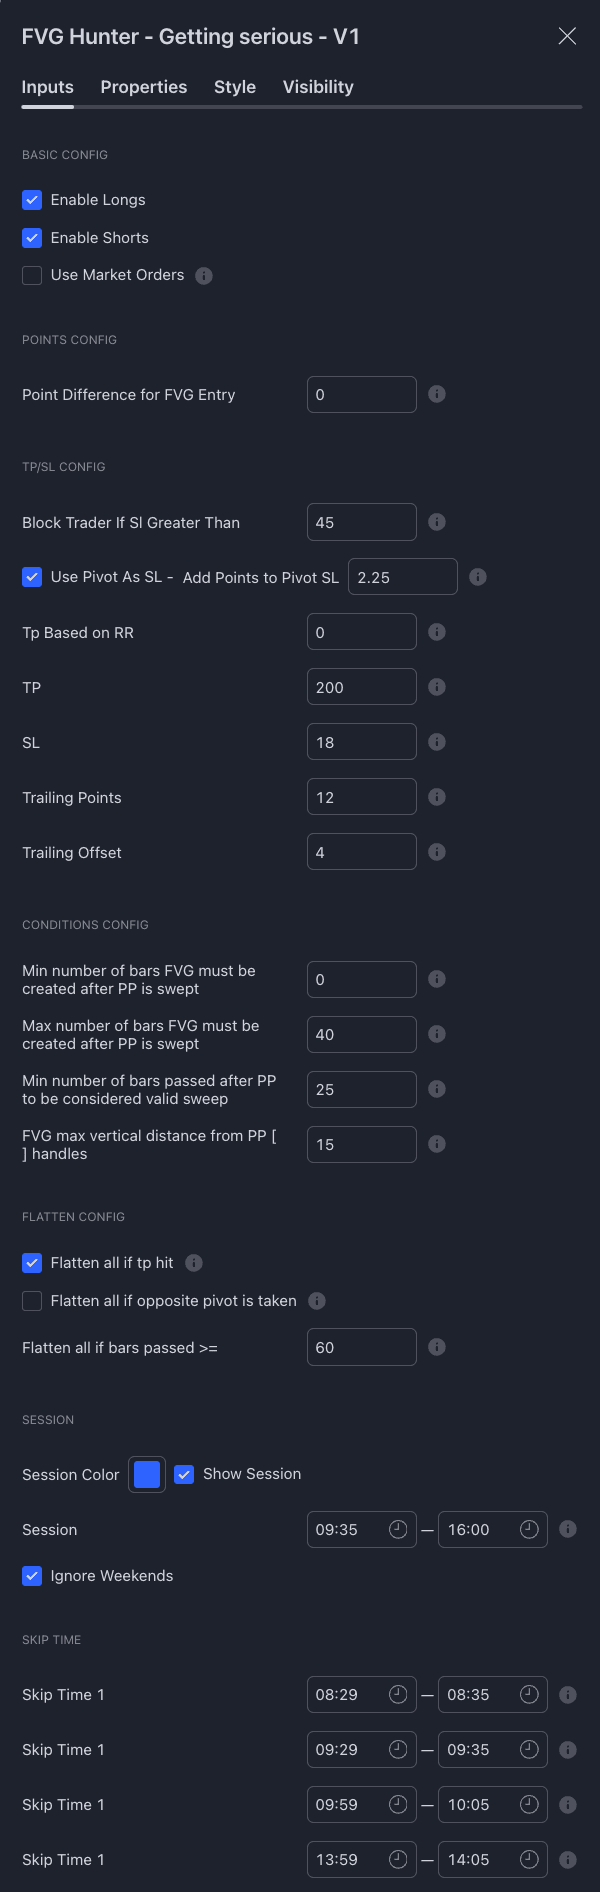Close the FVG Hunter settings dialog
The image size is (600, 1892).
[567, 36]
